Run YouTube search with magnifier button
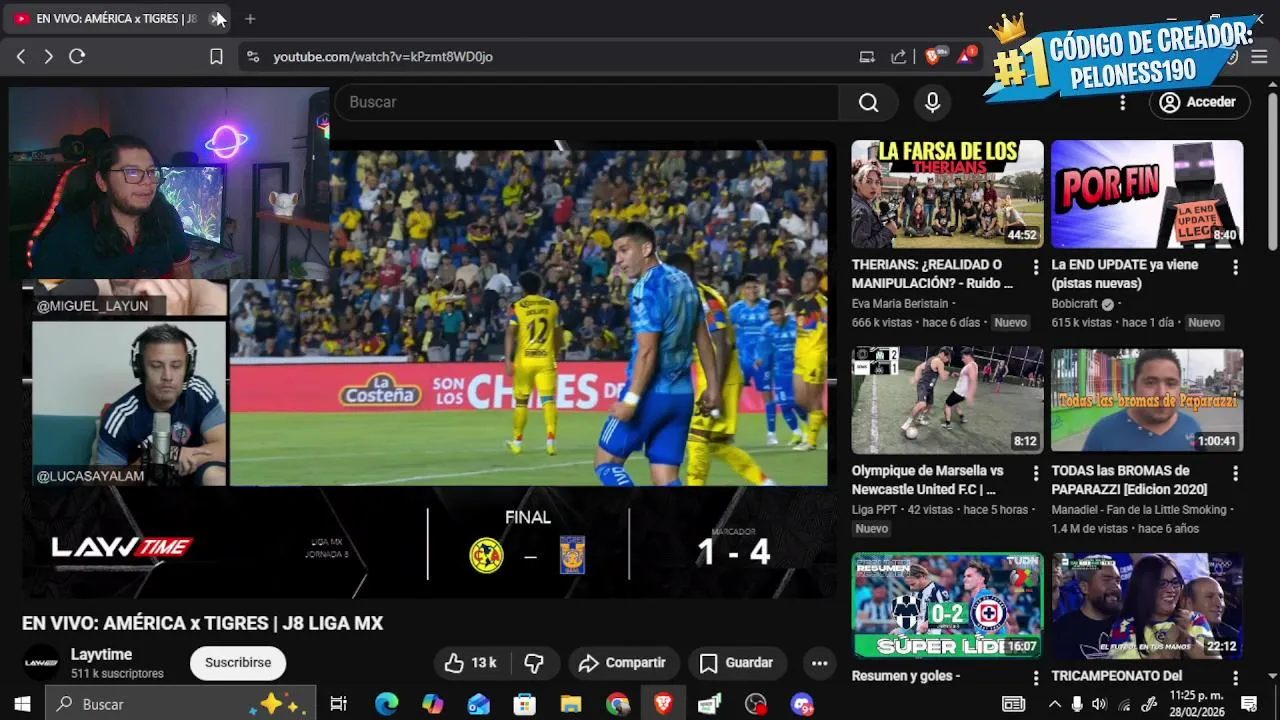1280x720 pixels. pyautogui.click(x=868, y=102)
